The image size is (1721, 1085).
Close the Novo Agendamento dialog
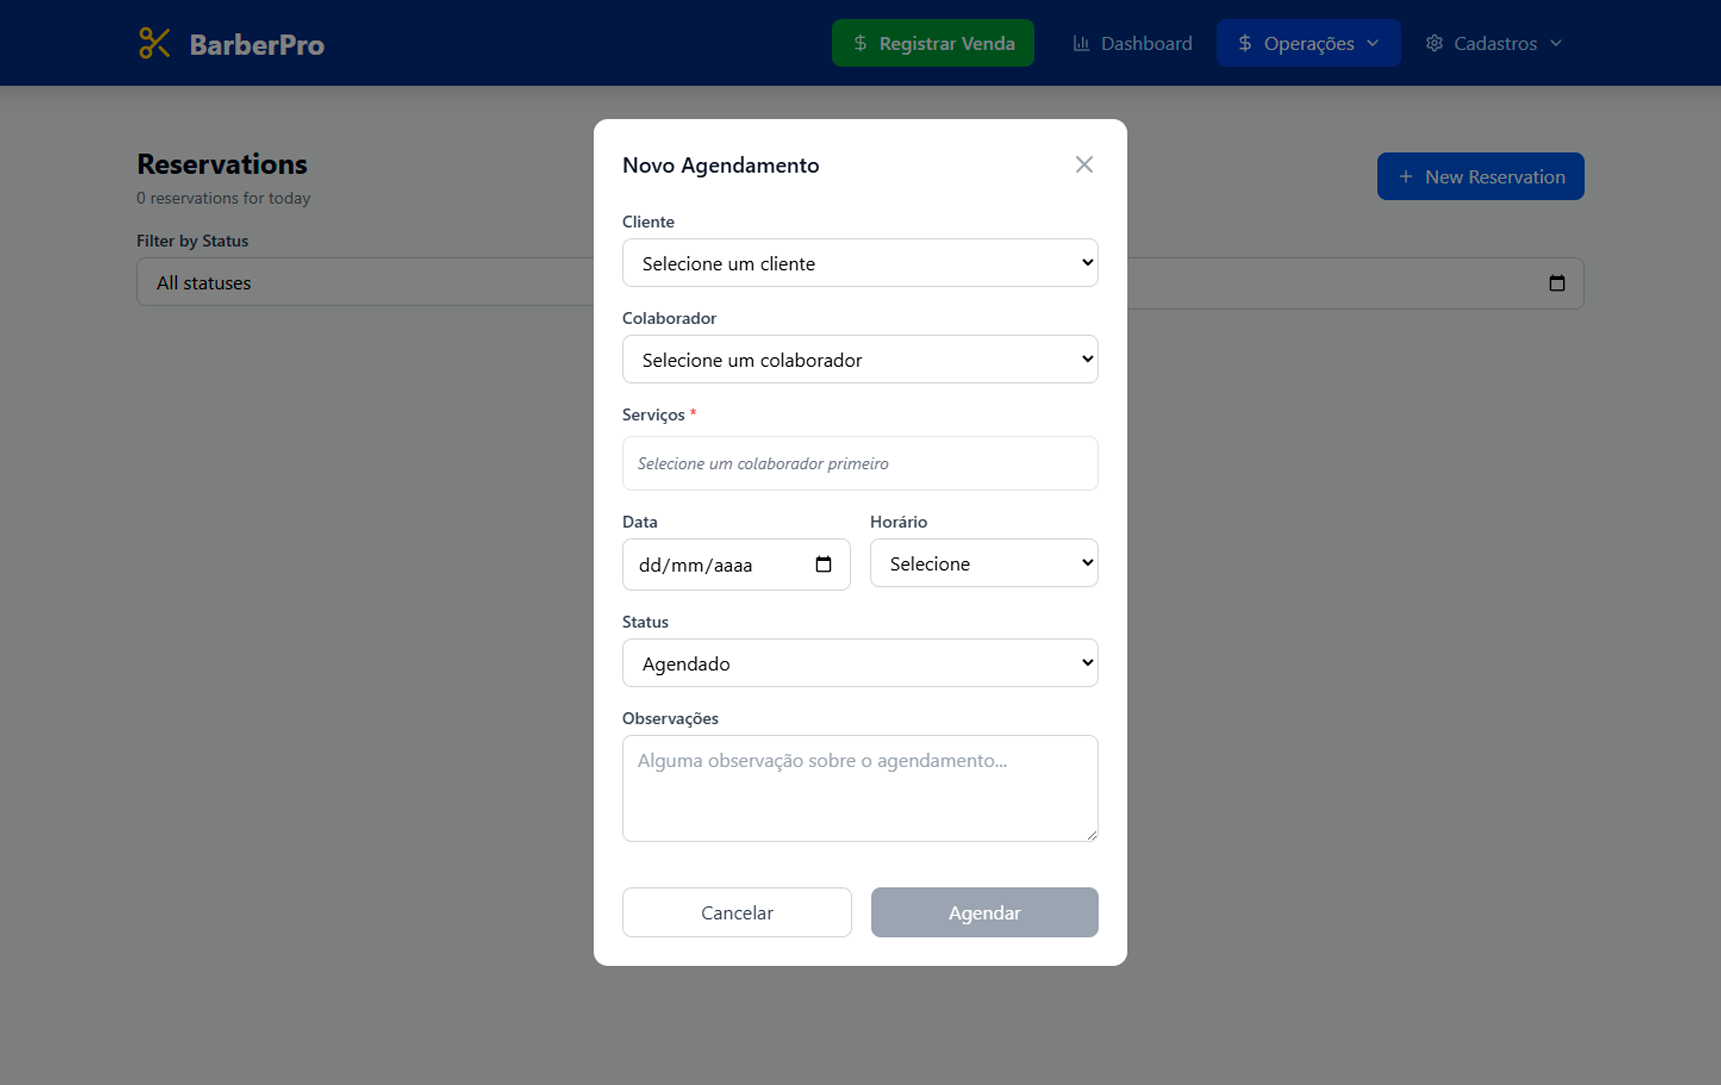point(1084,165)
